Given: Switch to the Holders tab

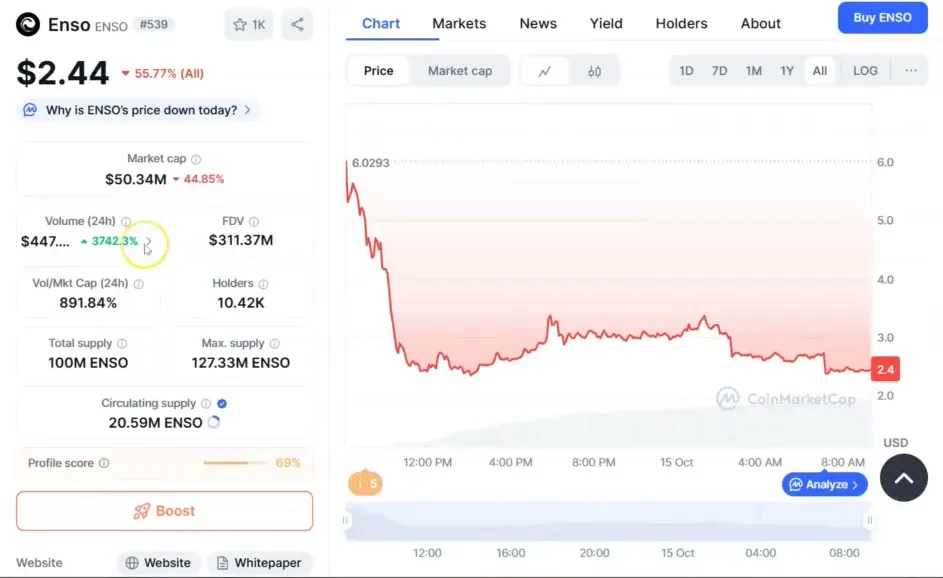Looking at the screenshot, I should tap(681, 23).
